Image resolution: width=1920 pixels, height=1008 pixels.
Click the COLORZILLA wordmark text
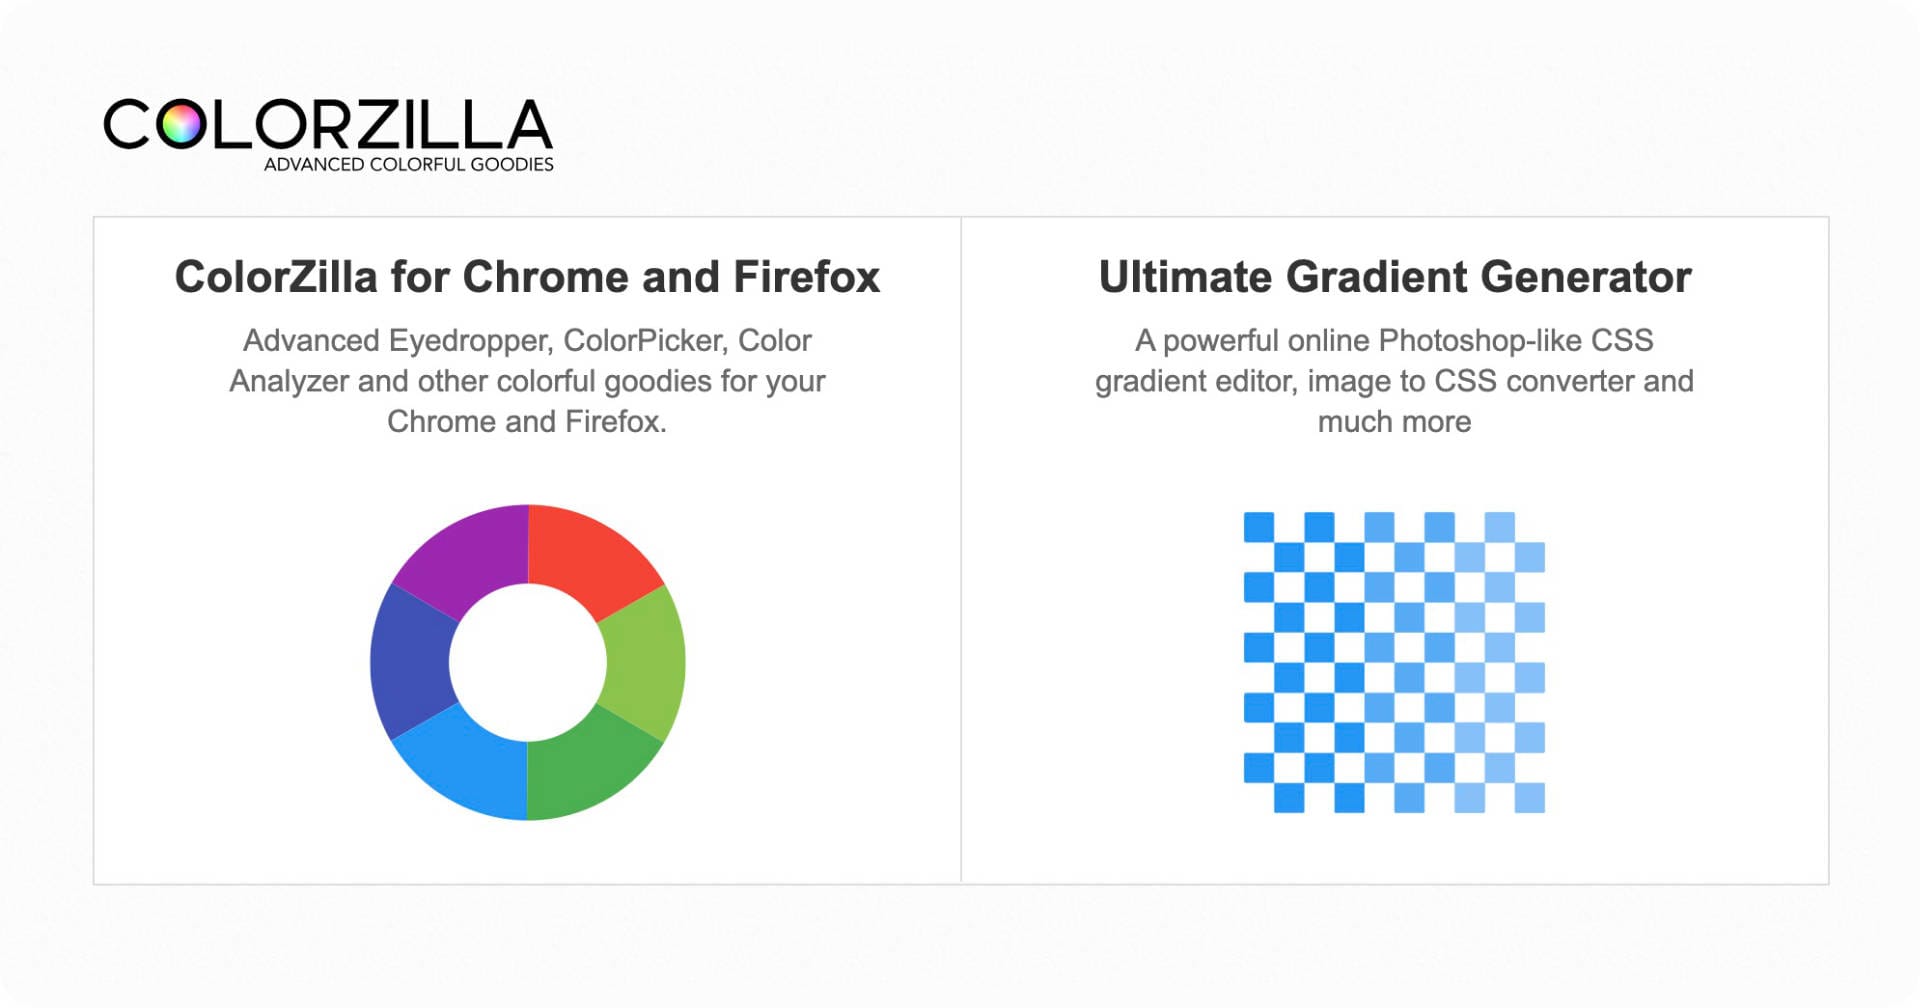click(x=330, y=120)
